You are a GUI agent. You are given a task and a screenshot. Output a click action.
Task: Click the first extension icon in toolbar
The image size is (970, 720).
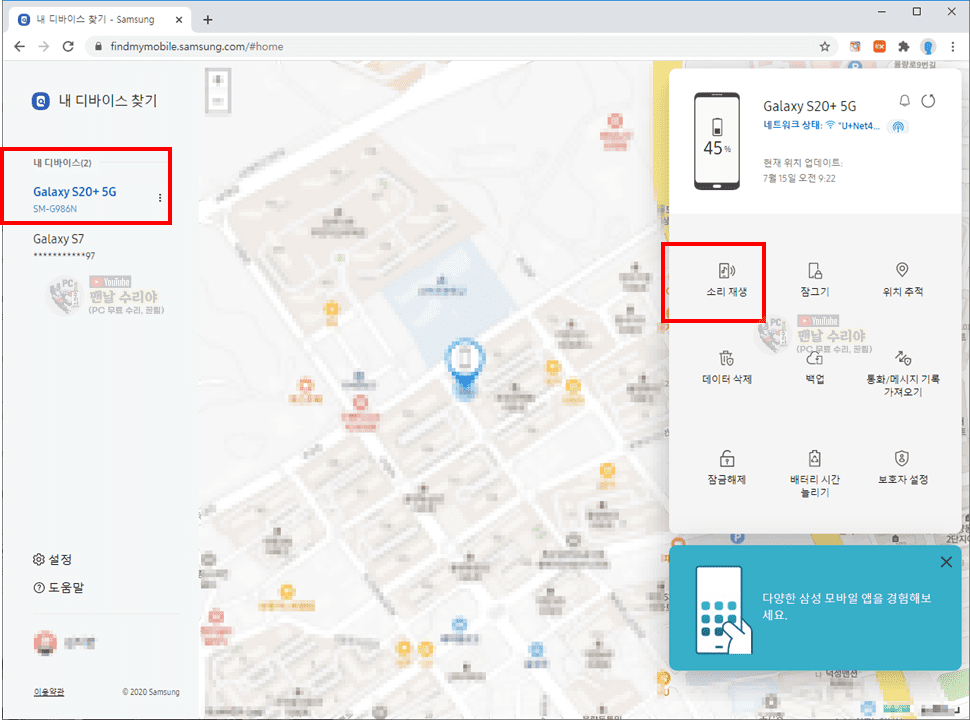click(855, 46)
